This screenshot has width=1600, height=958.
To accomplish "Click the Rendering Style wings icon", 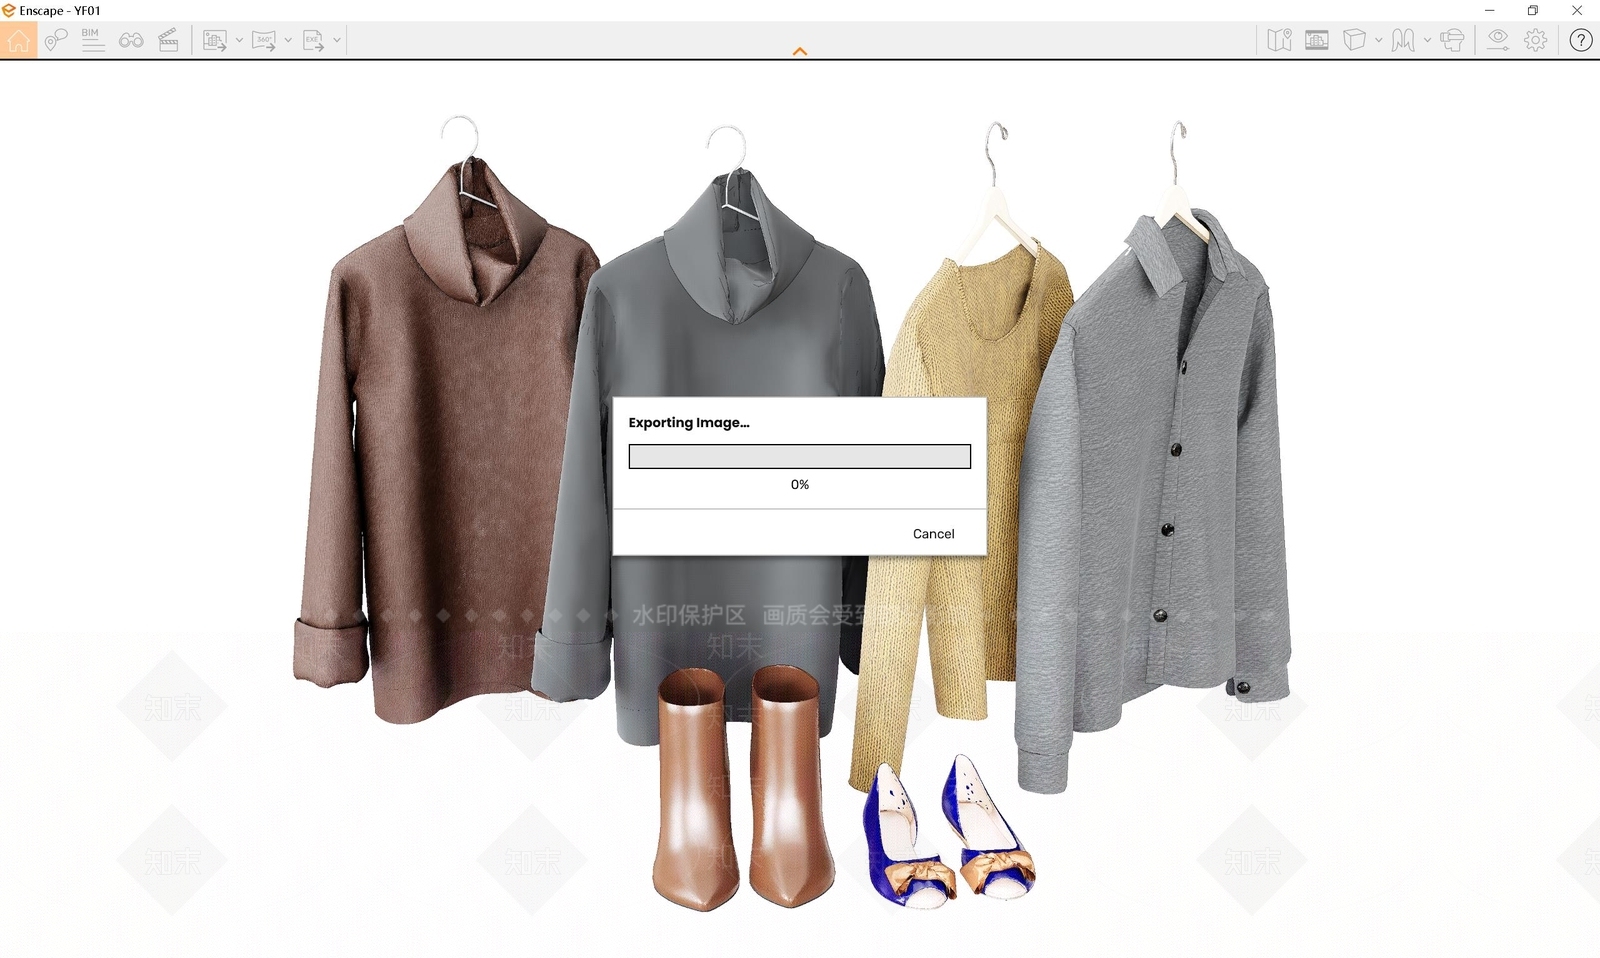I will pyautogui.click(x=1403, y=40).
